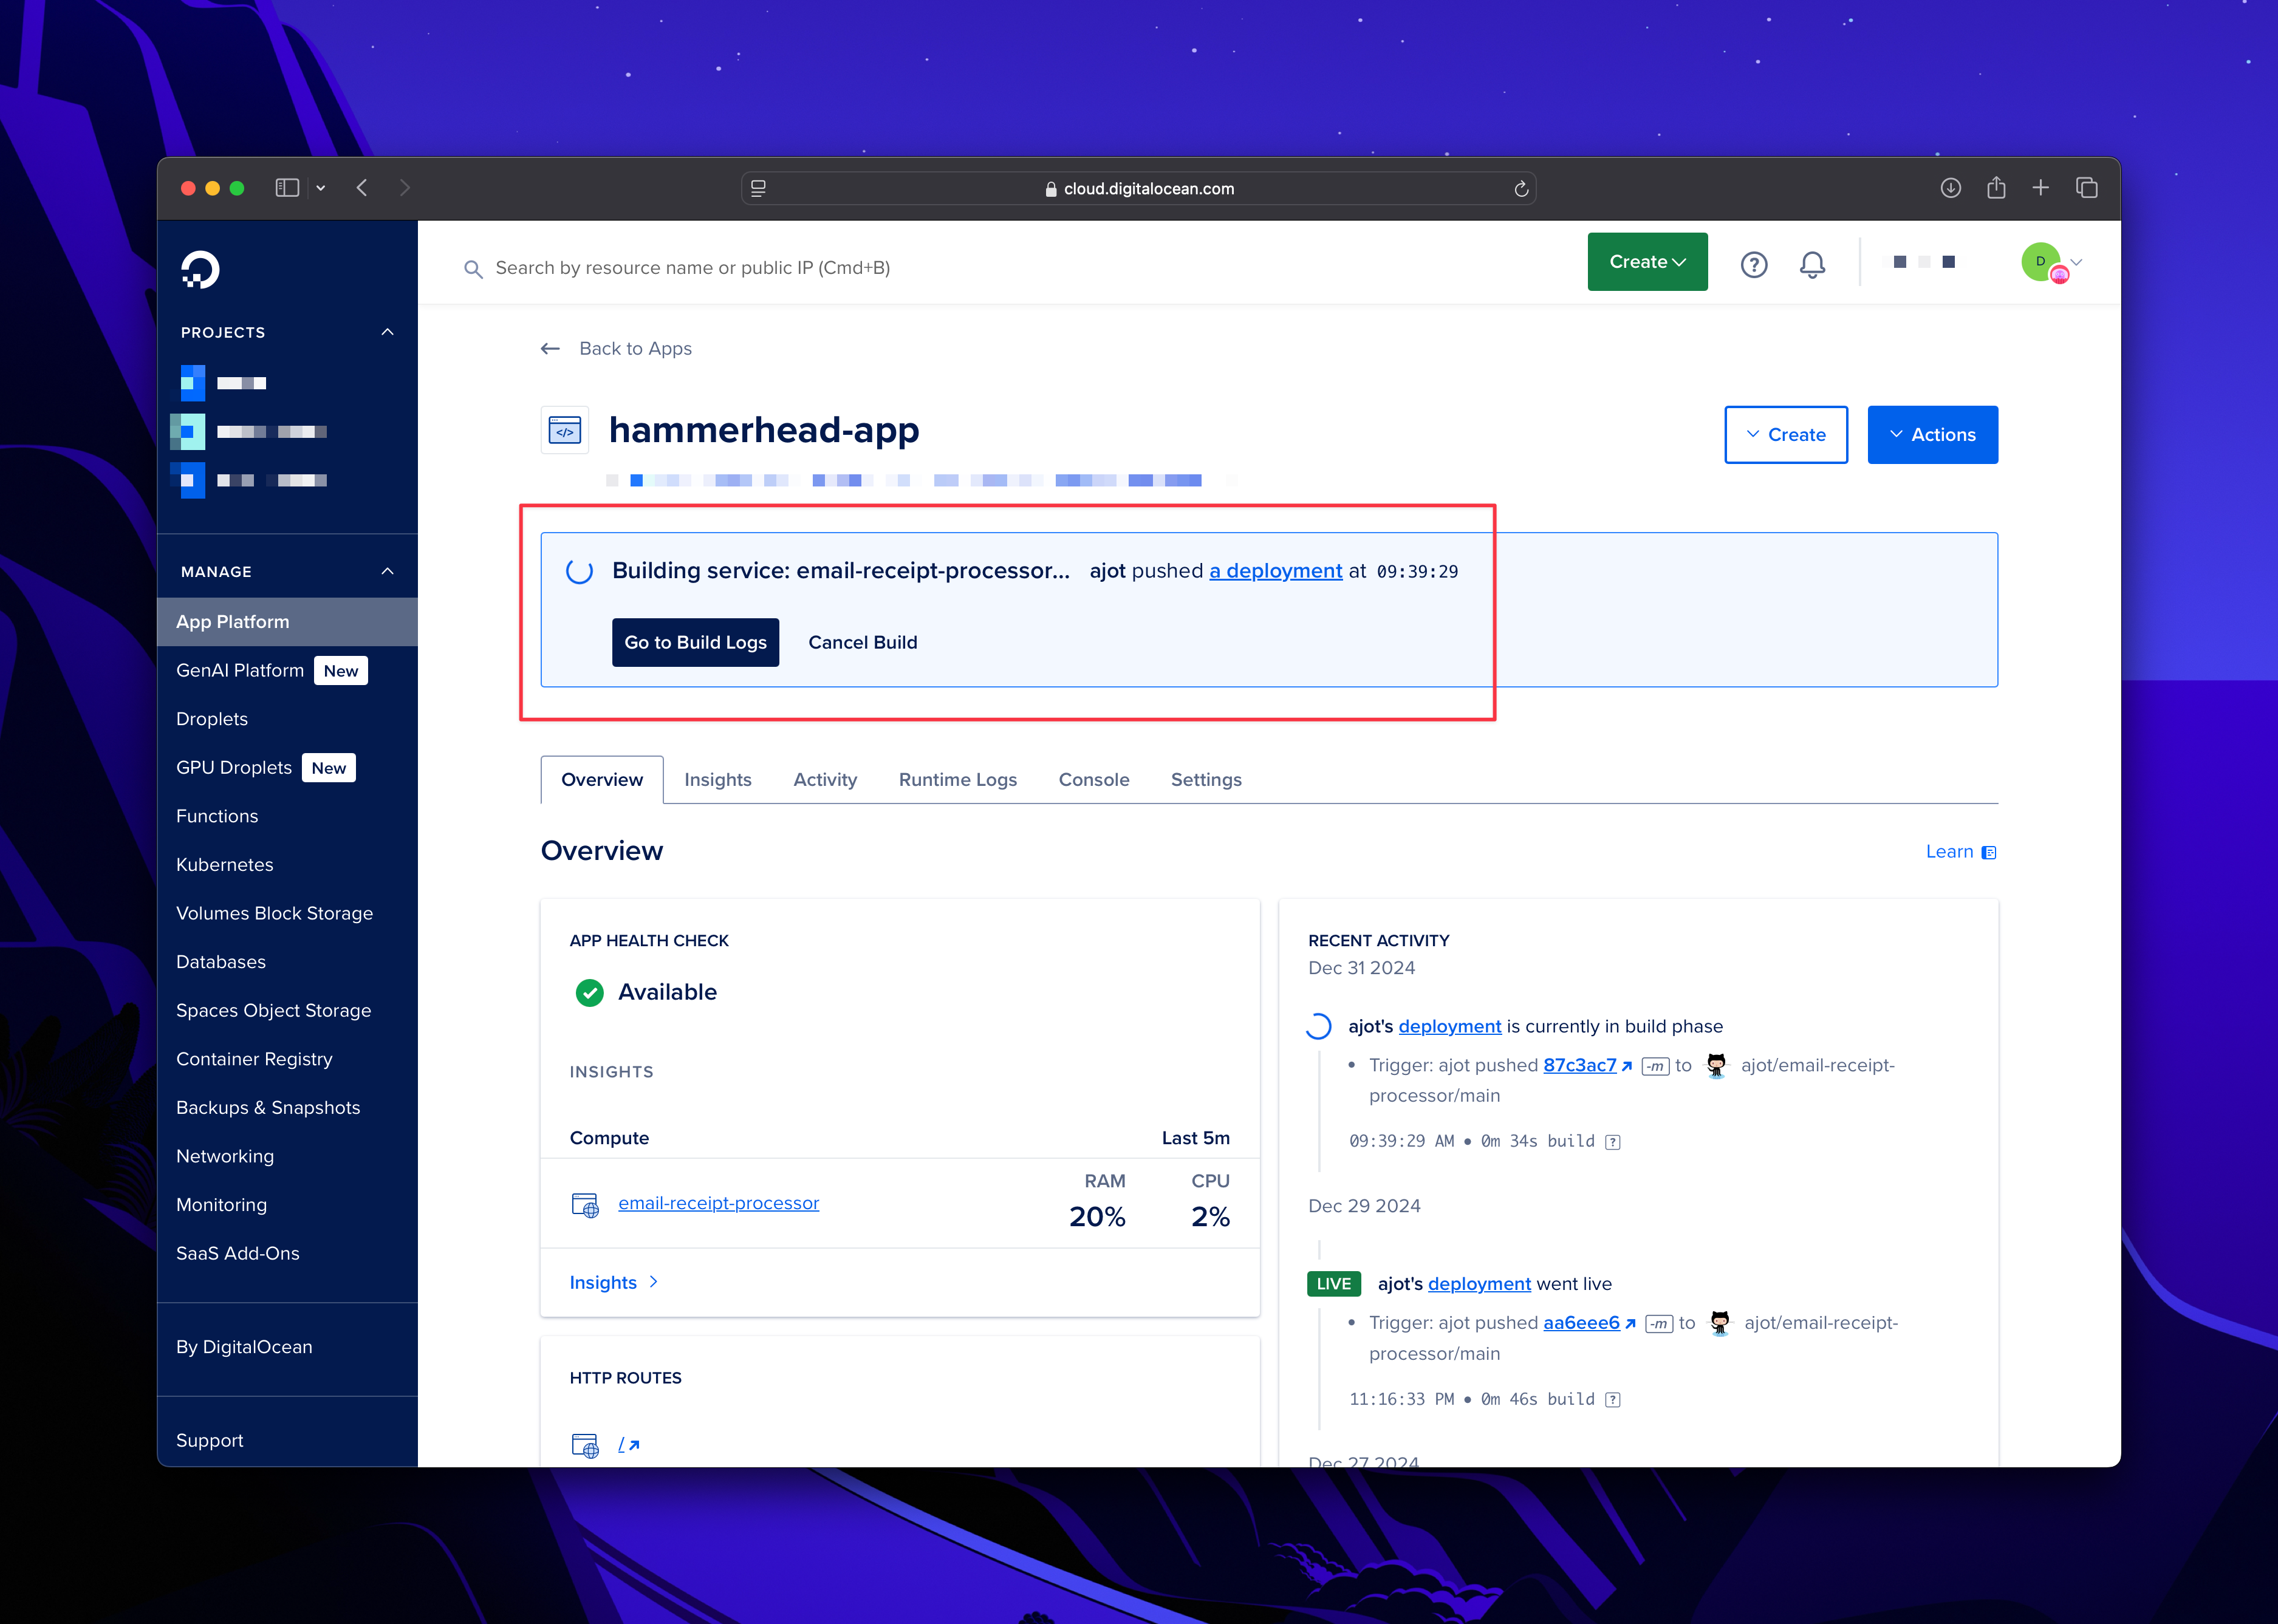
Task: Click the help icon next to 0m 46s build
Action: [1613, 1400]
